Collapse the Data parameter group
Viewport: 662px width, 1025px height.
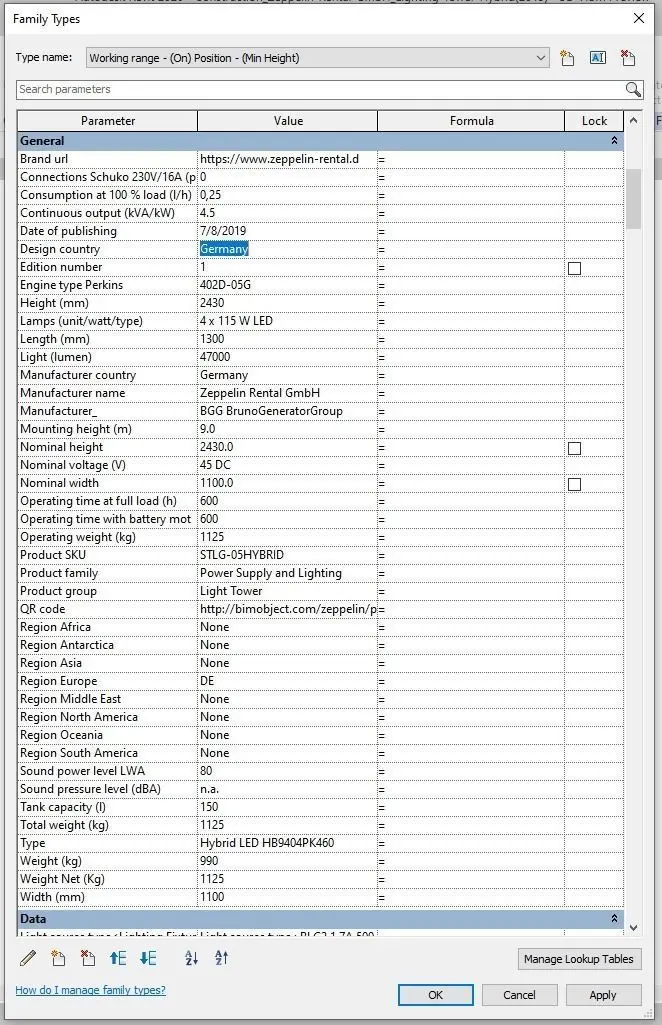pyautogui.click(x=614, y=918)
